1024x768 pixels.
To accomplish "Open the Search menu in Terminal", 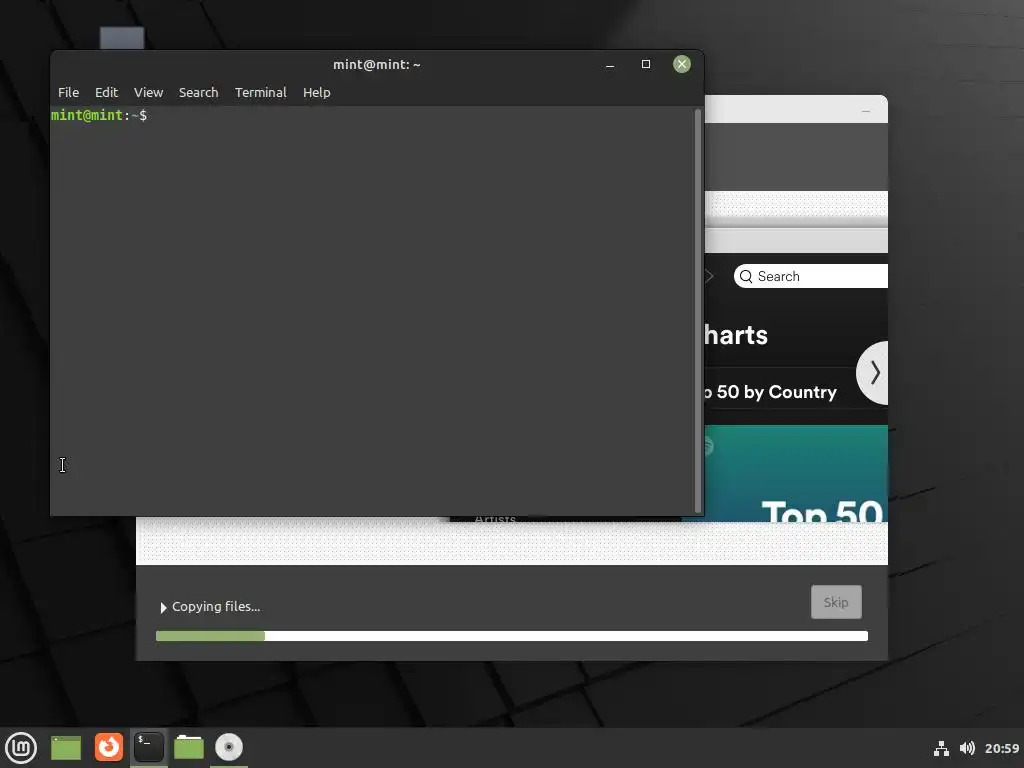I will click(x=199, y=92).
